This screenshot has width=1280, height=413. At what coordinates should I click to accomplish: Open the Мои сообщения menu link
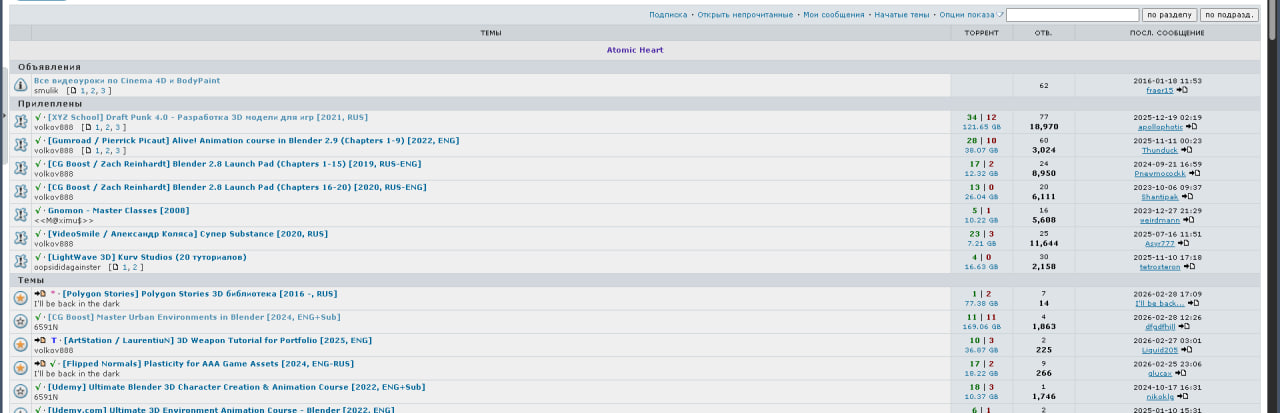833,15
